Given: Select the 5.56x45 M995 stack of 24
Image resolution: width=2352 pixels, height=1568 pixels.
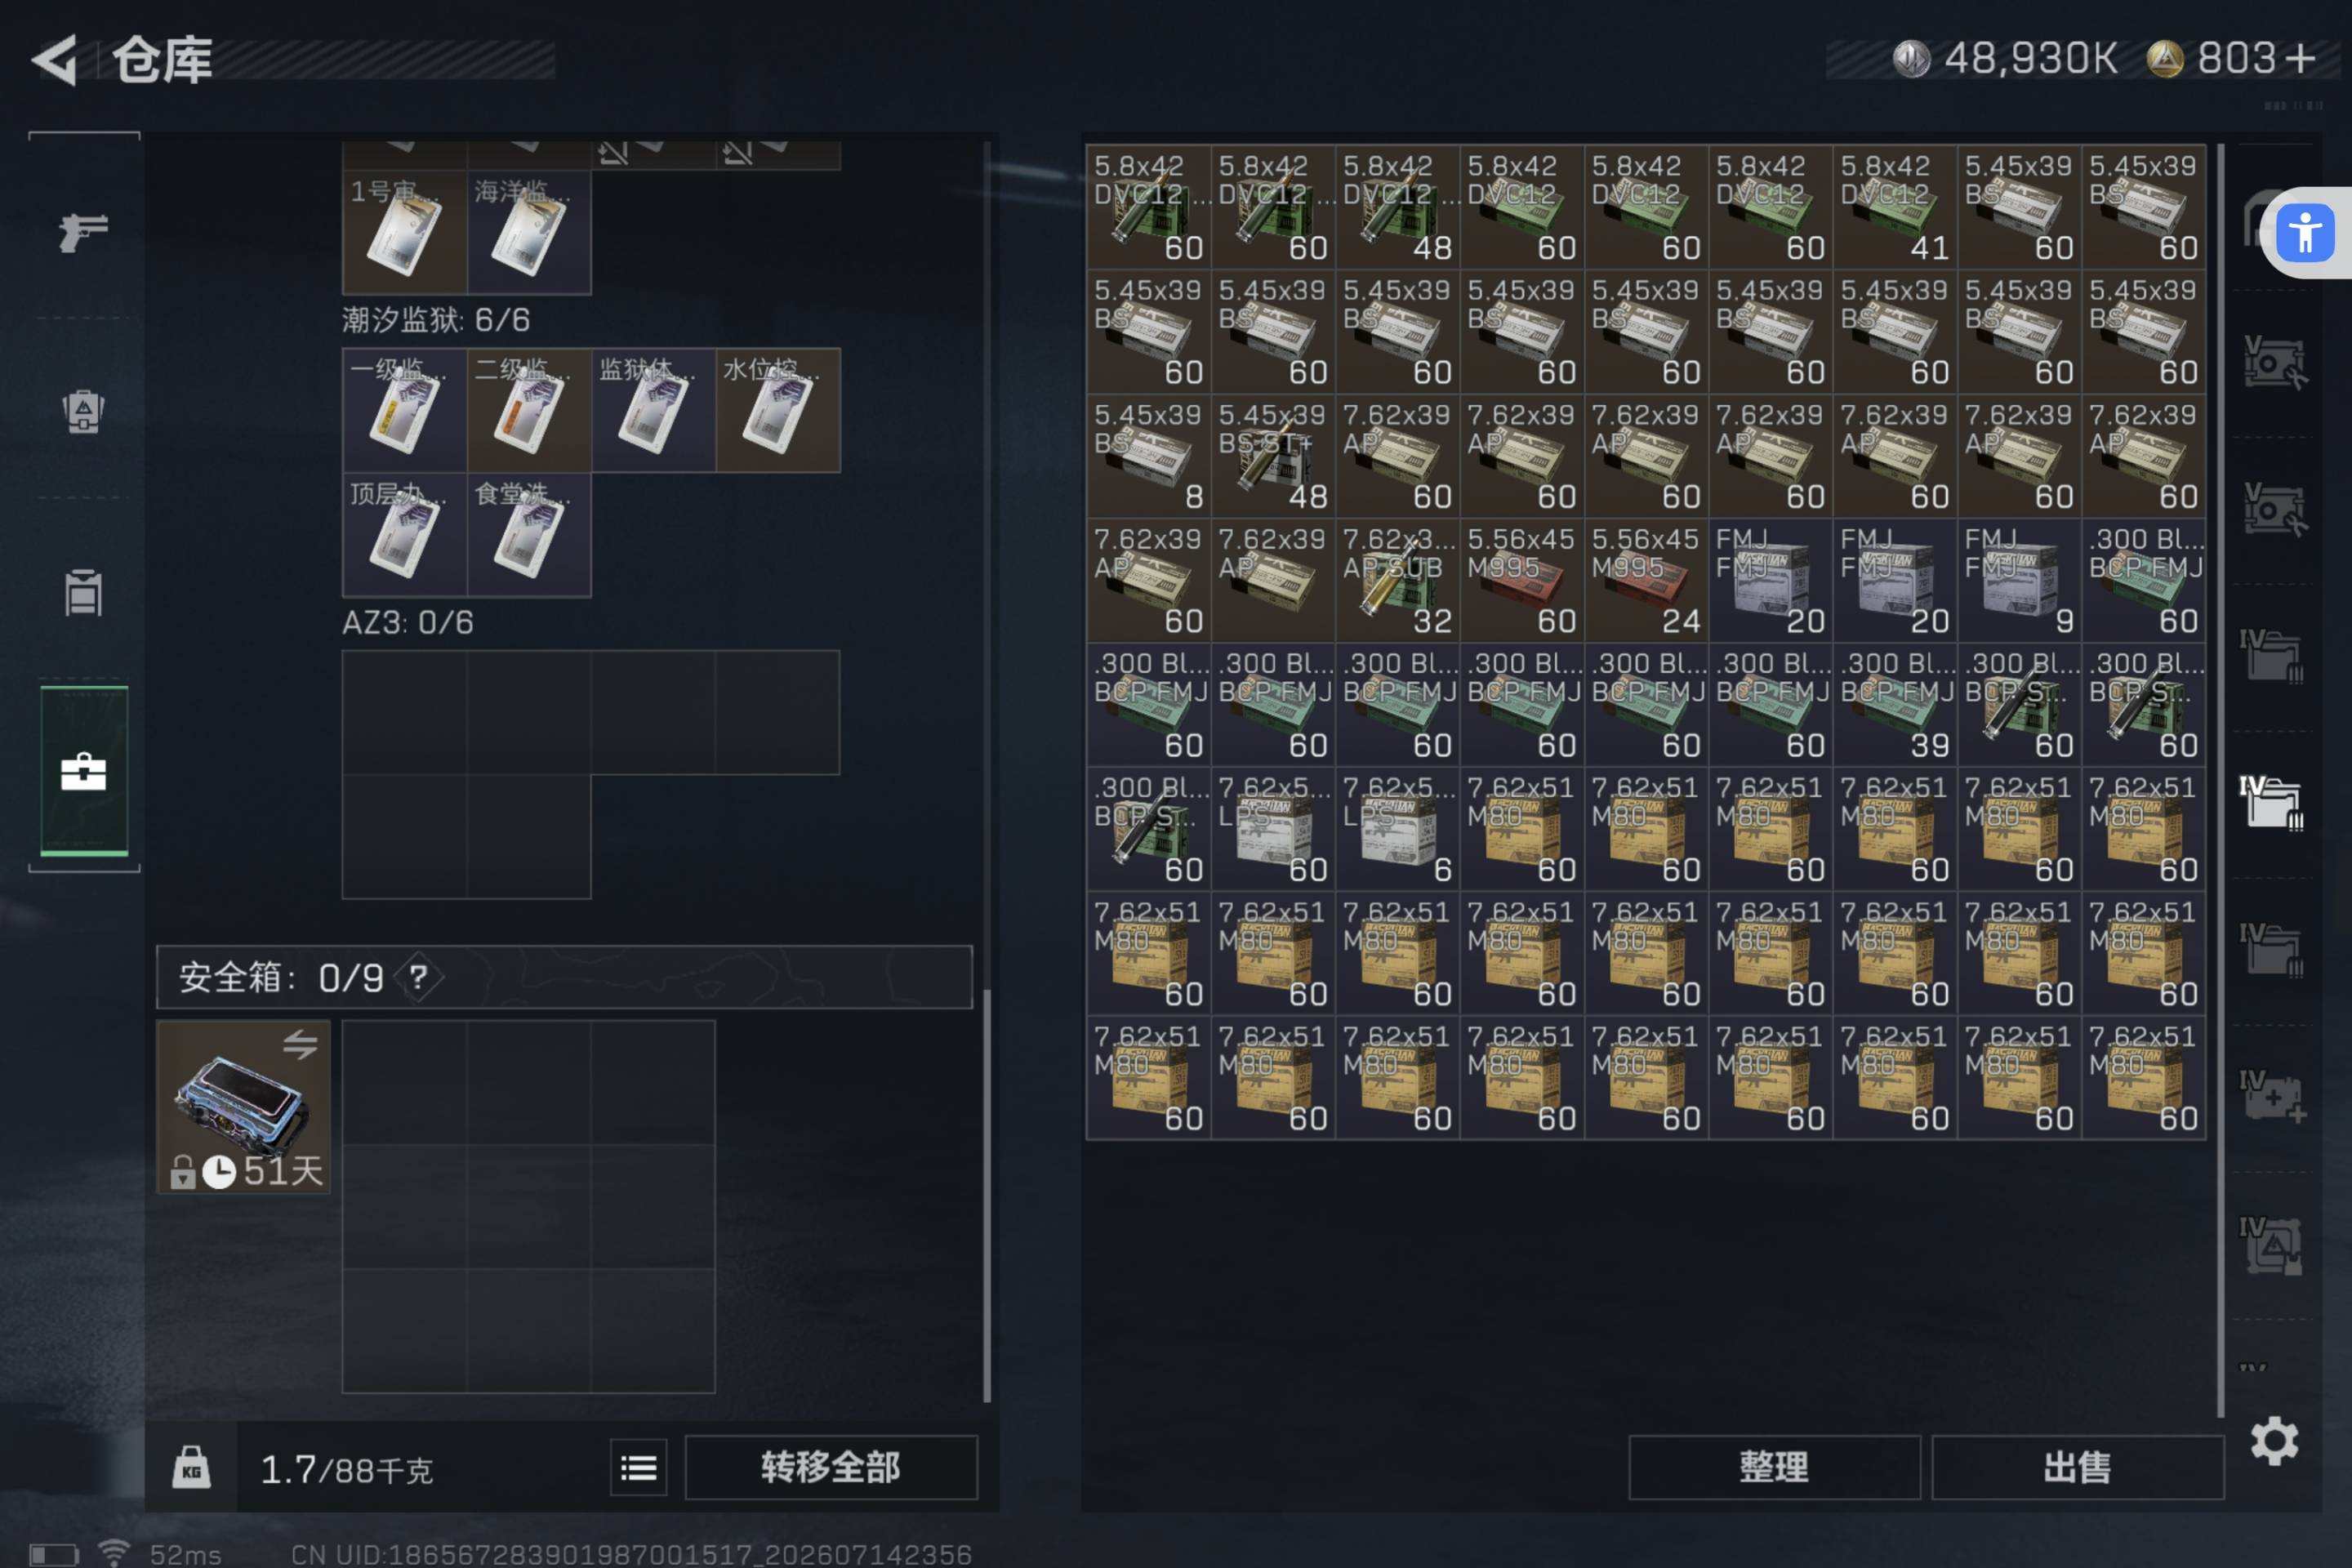Looking at the screenshot, I should point(1646,580).
